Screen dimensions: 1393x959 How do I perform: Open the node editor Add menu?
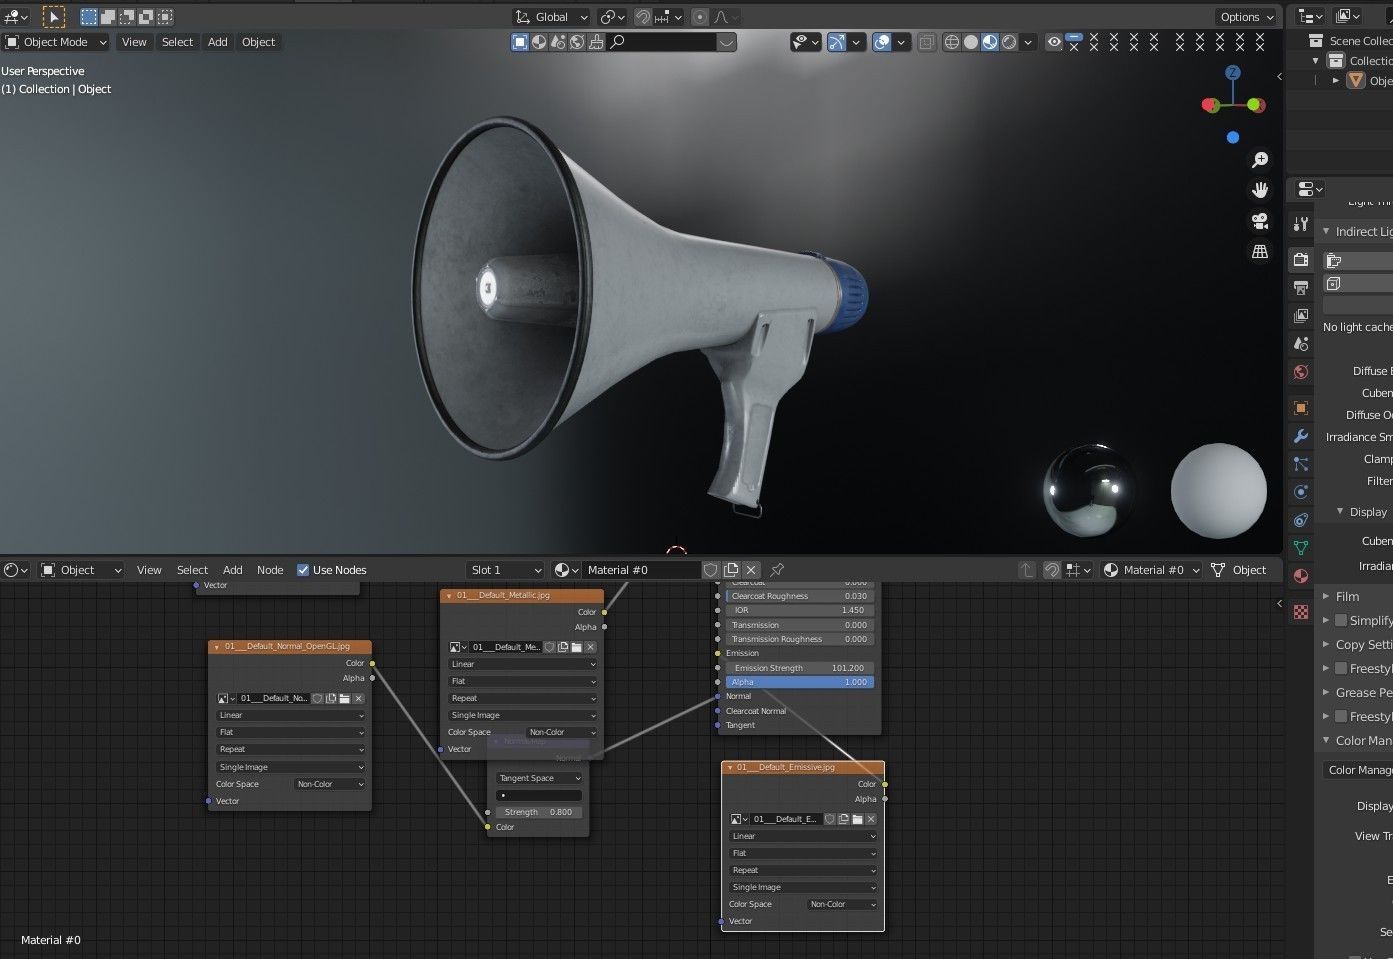[x=233, y=570]
